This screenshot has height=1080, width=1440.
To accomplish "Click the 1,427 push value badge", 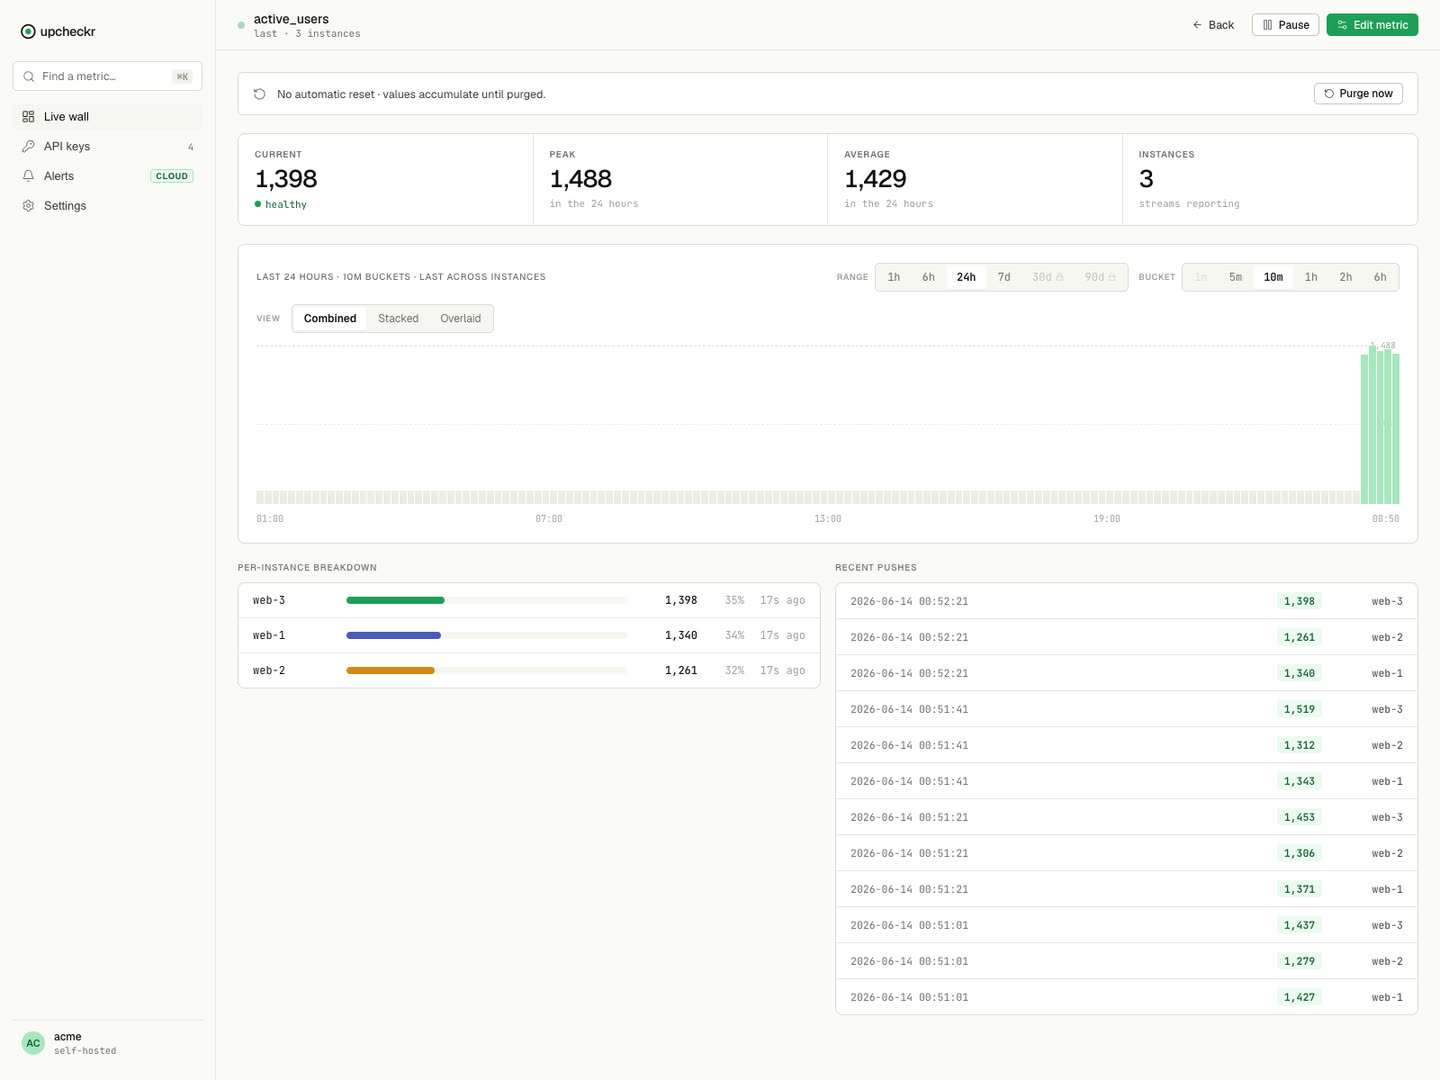I will (x=1299, y=997).
